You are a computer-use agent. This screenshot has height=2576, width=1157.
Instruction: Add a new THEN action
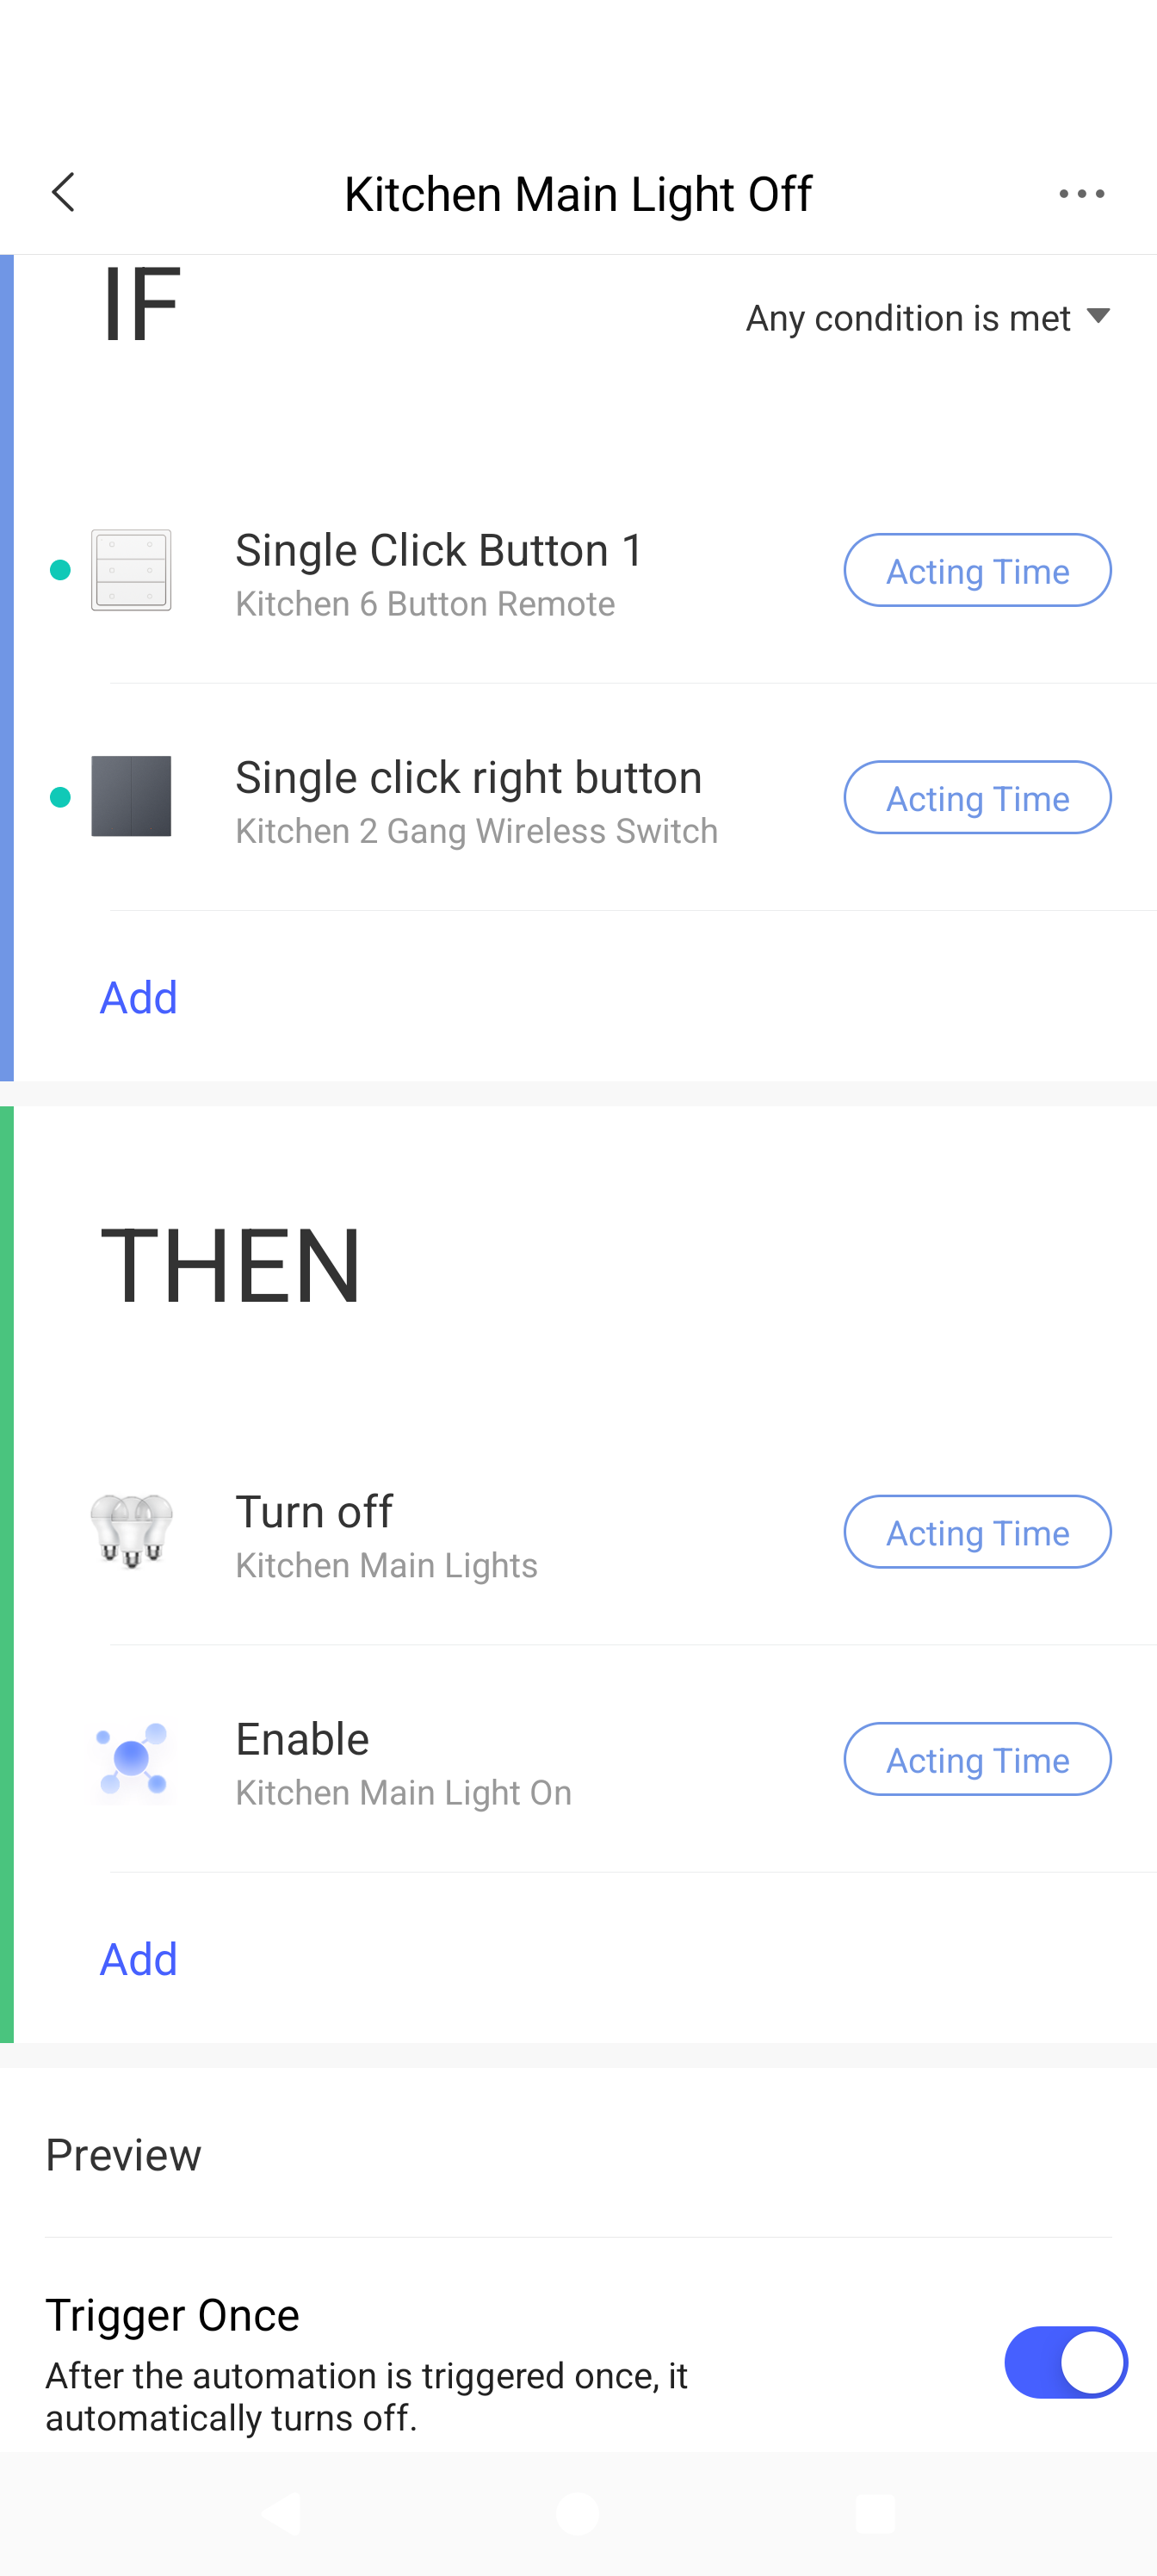[139, 1959]
